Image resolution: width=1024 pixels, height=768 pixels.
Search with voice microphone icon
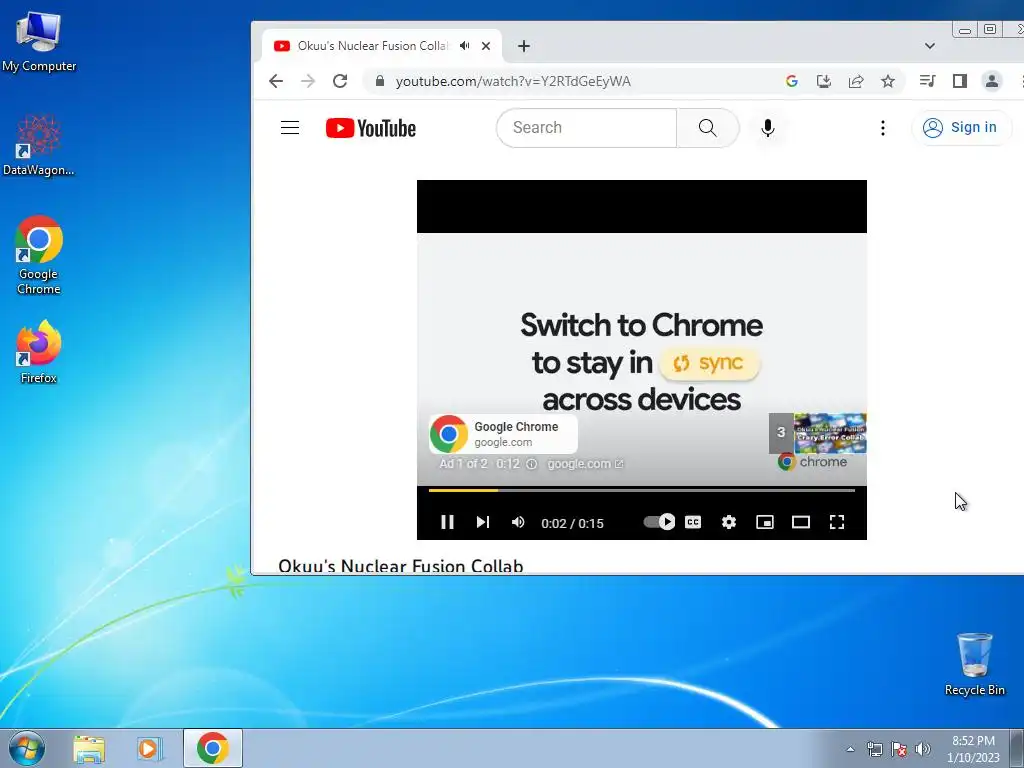coord(768,127)
